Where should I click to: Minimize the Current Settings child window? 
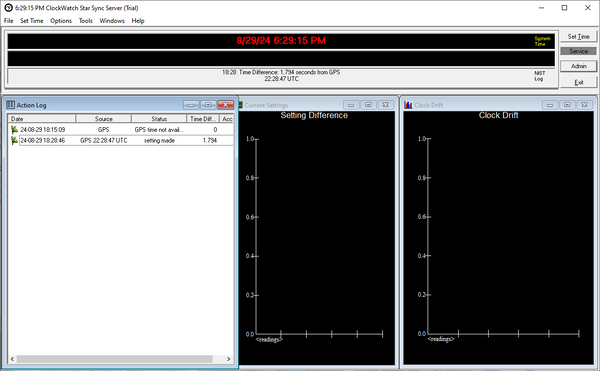pyautogui.click(x=351, y=105)
